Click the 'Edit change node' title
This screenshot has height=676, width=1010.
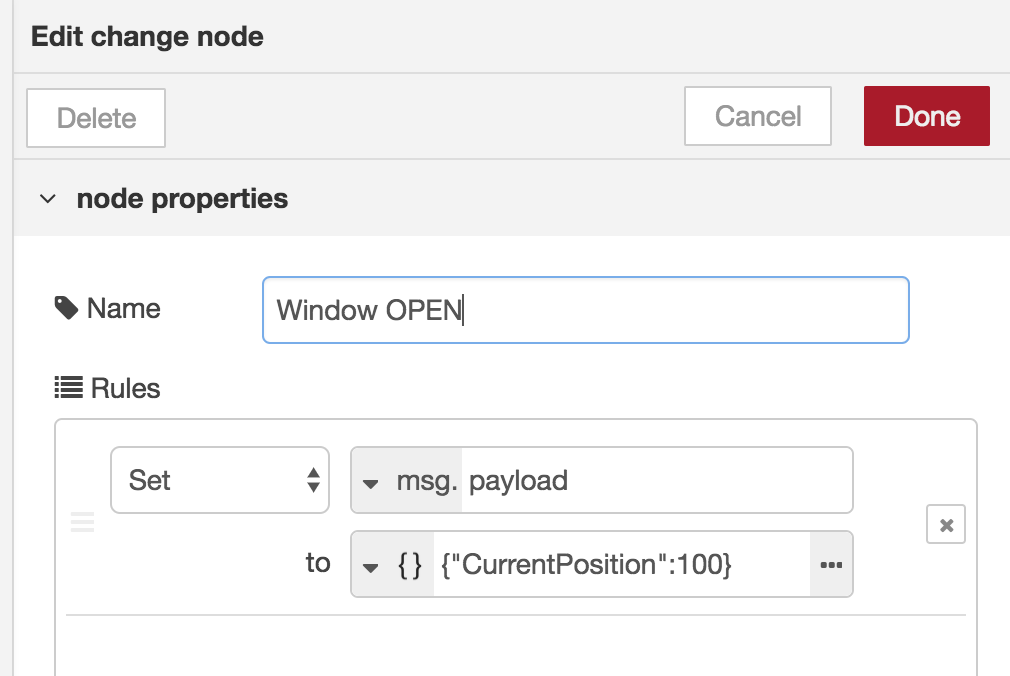[147, 37]
